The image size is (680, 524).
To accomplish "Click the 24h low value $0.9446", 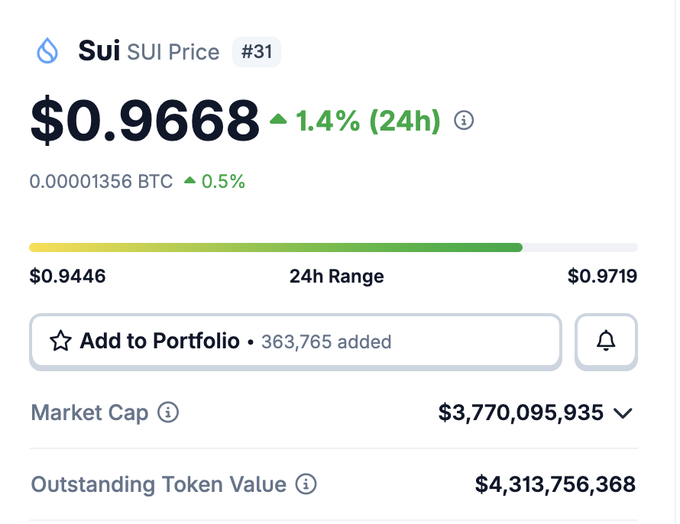I will pos(68,276).
